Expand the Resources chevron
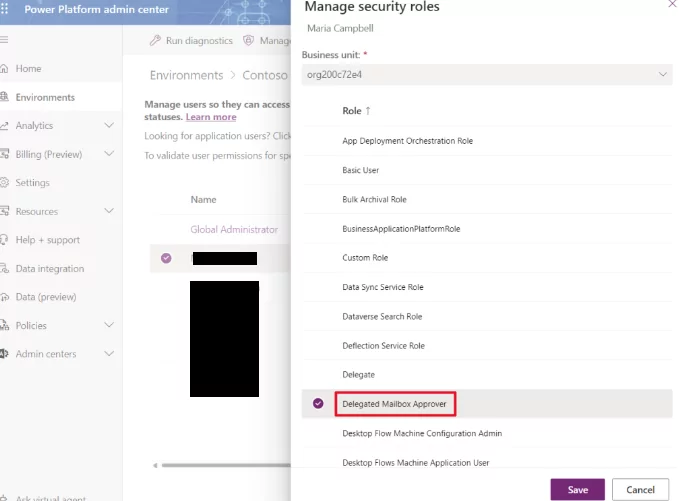 pyautogui.click(x=109, y=211)
